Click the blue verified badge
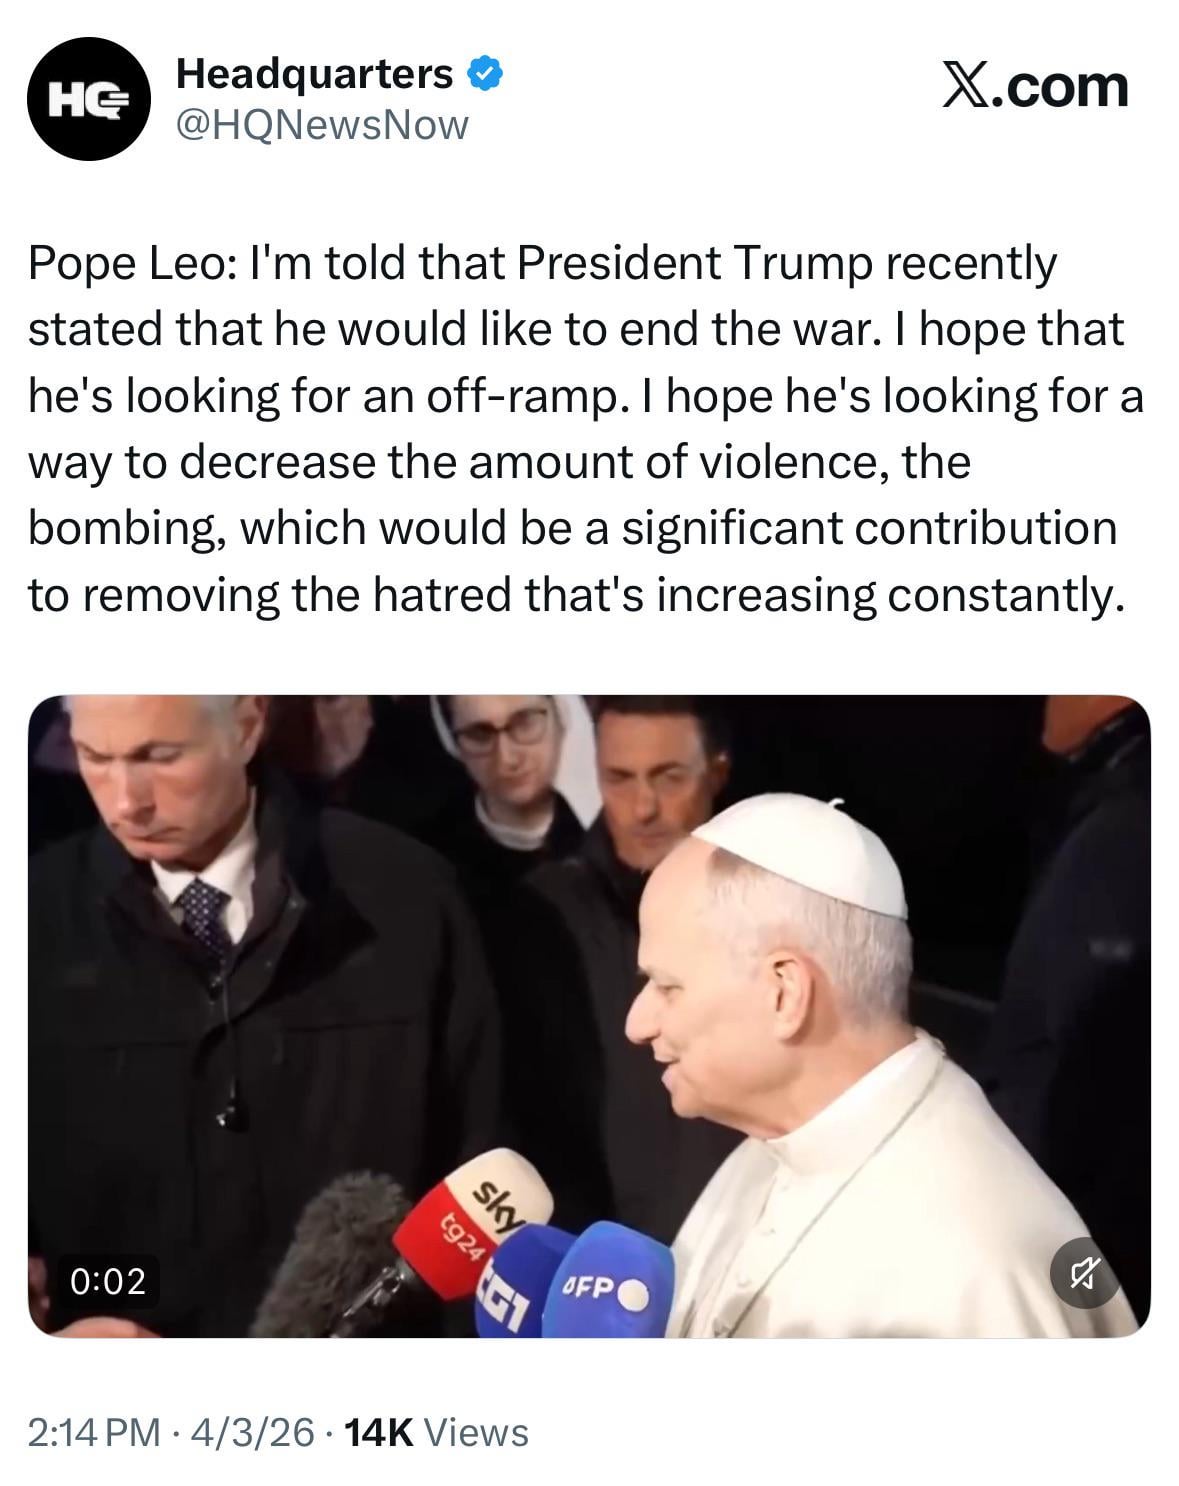 pos(485,74)
